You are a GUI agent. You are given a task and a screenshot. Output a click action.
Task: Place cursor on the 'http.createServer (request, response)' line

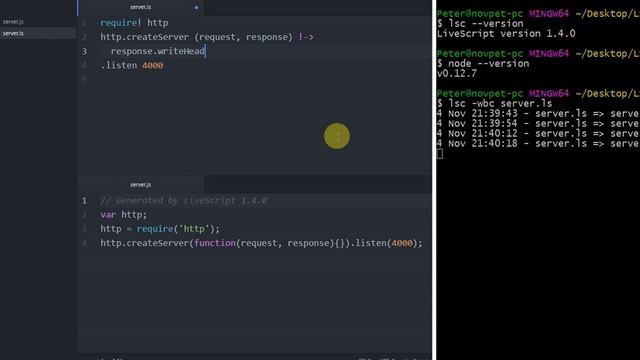[x=207, y=37]
